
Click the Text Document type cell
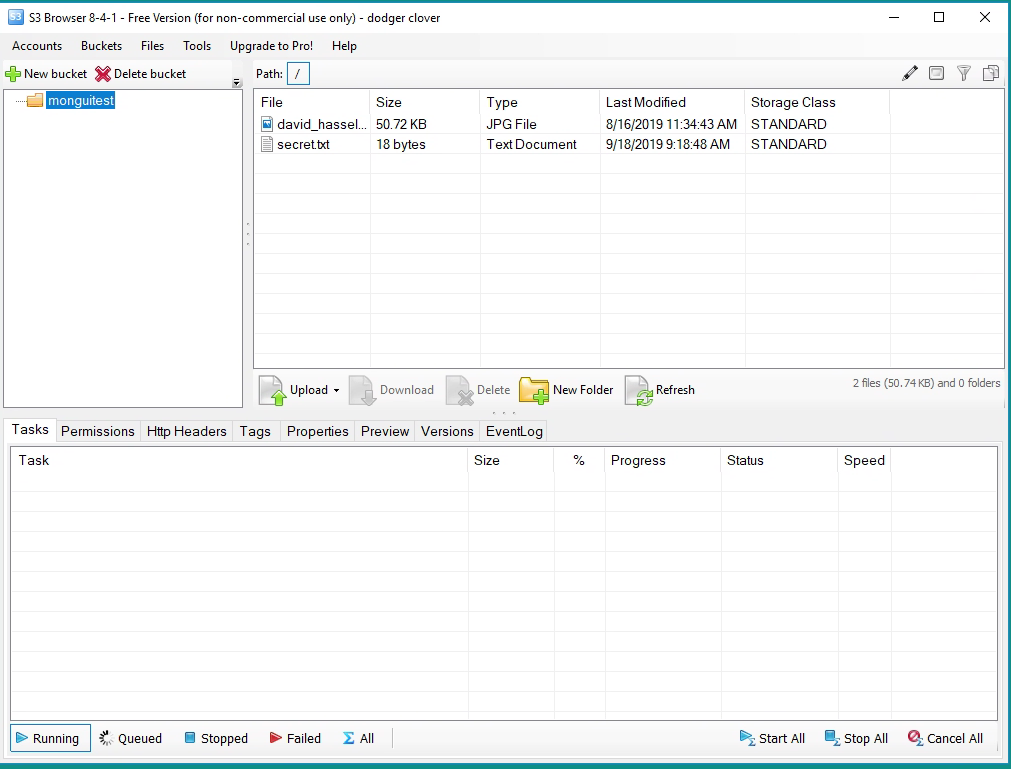point(531,144)
